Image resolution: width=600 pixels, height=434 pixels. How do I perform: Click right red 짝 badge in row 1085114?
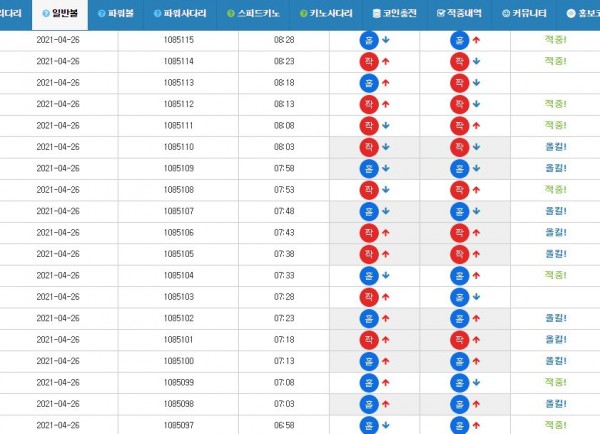[x=460, y=62]
